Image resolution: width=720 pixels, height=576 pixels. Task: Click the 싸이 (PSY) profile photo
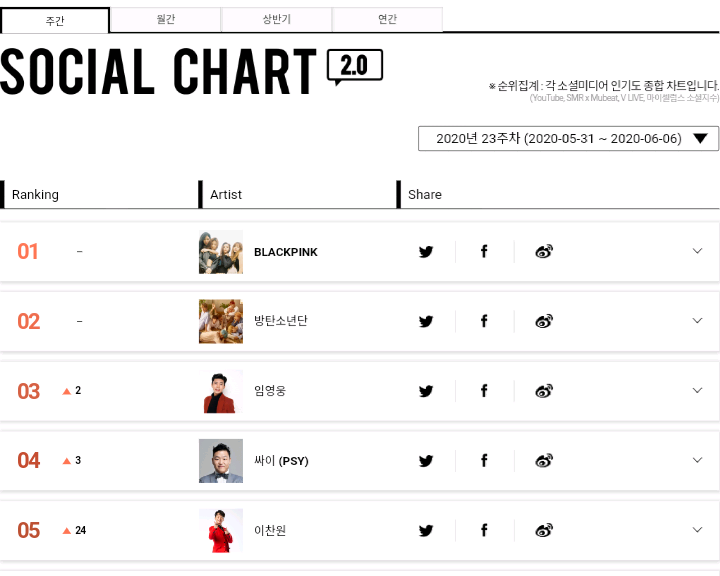[x=221, y=460]
